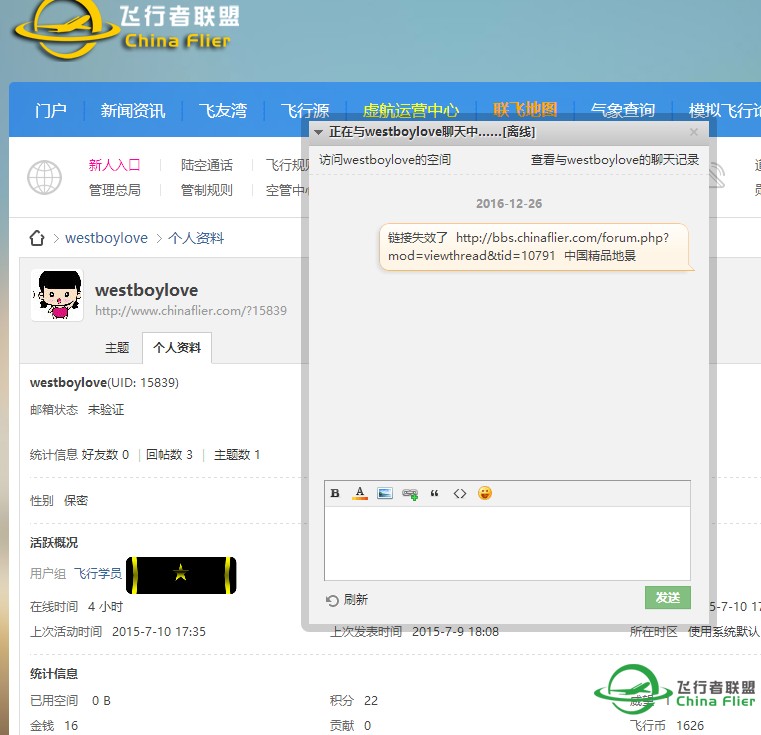Select the 个人资料 tab
The image size is (761, 735).
click(x=177, y=348)
